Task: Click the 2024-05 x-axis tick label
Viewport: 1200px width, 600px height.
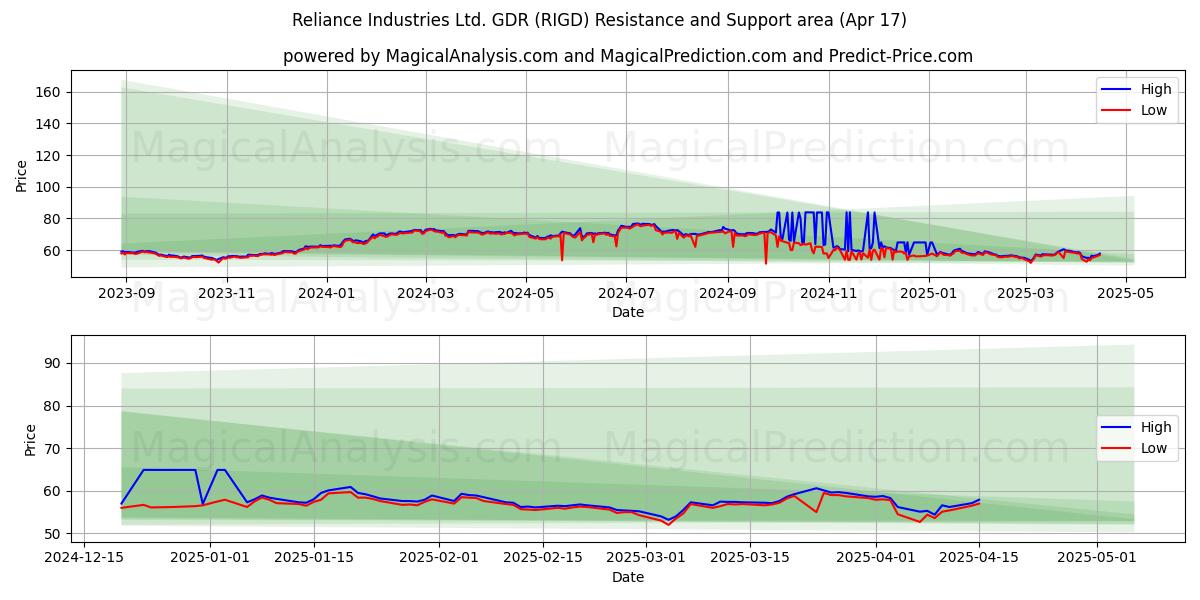Action: click(x=526, y=293)
